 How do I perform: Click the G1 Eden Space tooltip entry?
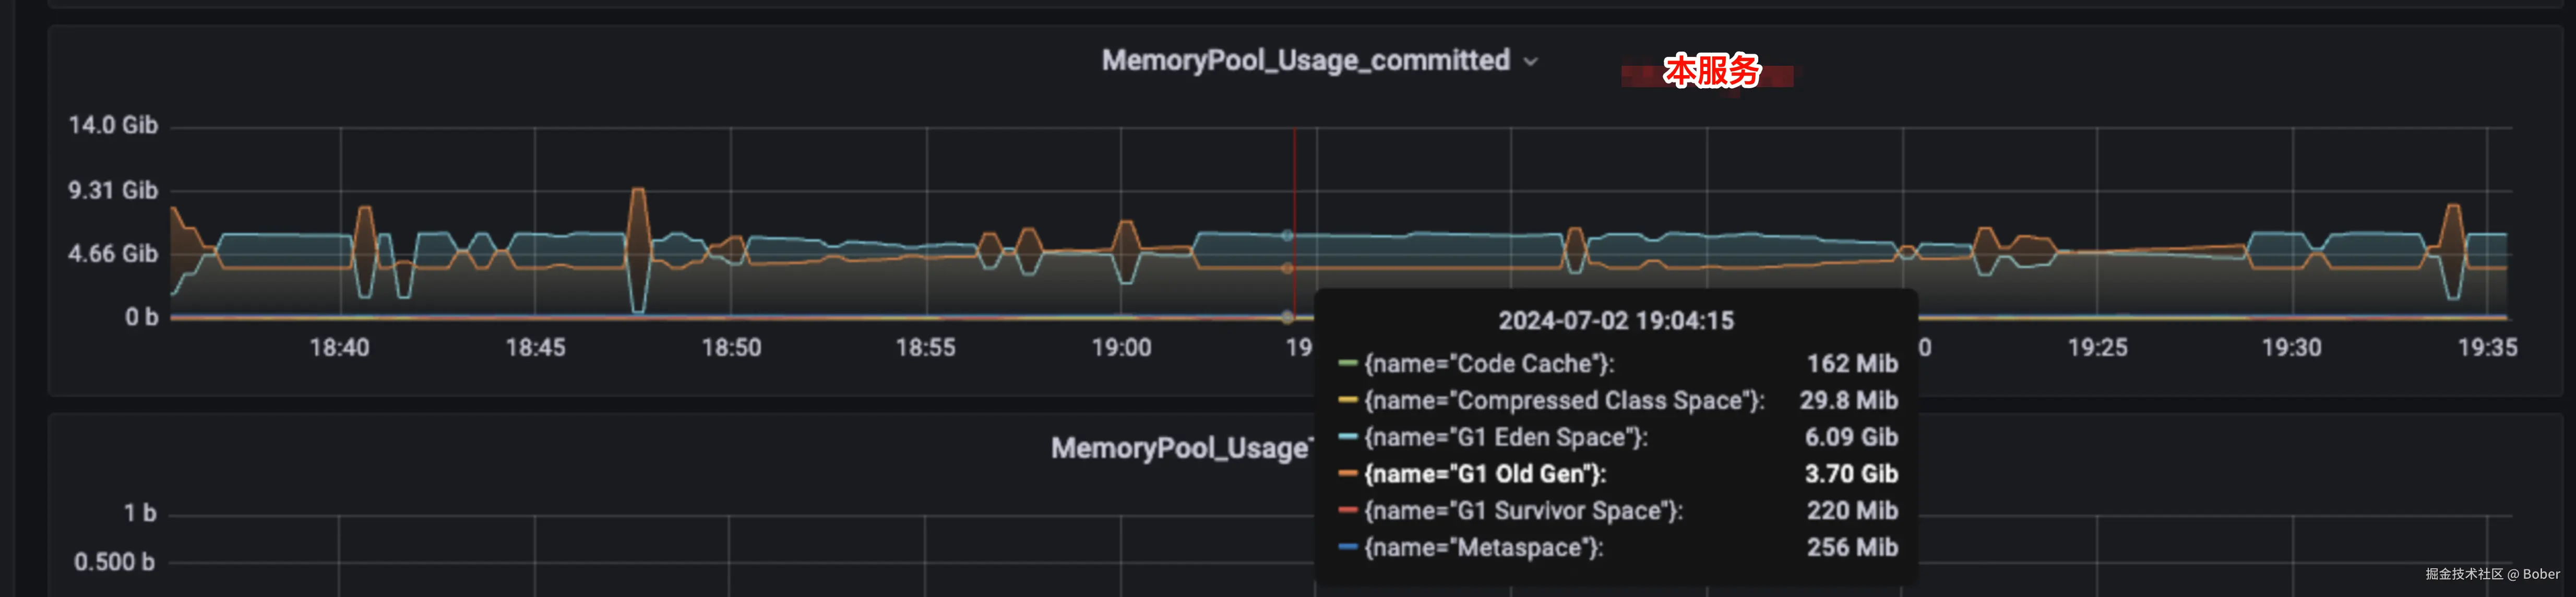tap(1505, 438)
